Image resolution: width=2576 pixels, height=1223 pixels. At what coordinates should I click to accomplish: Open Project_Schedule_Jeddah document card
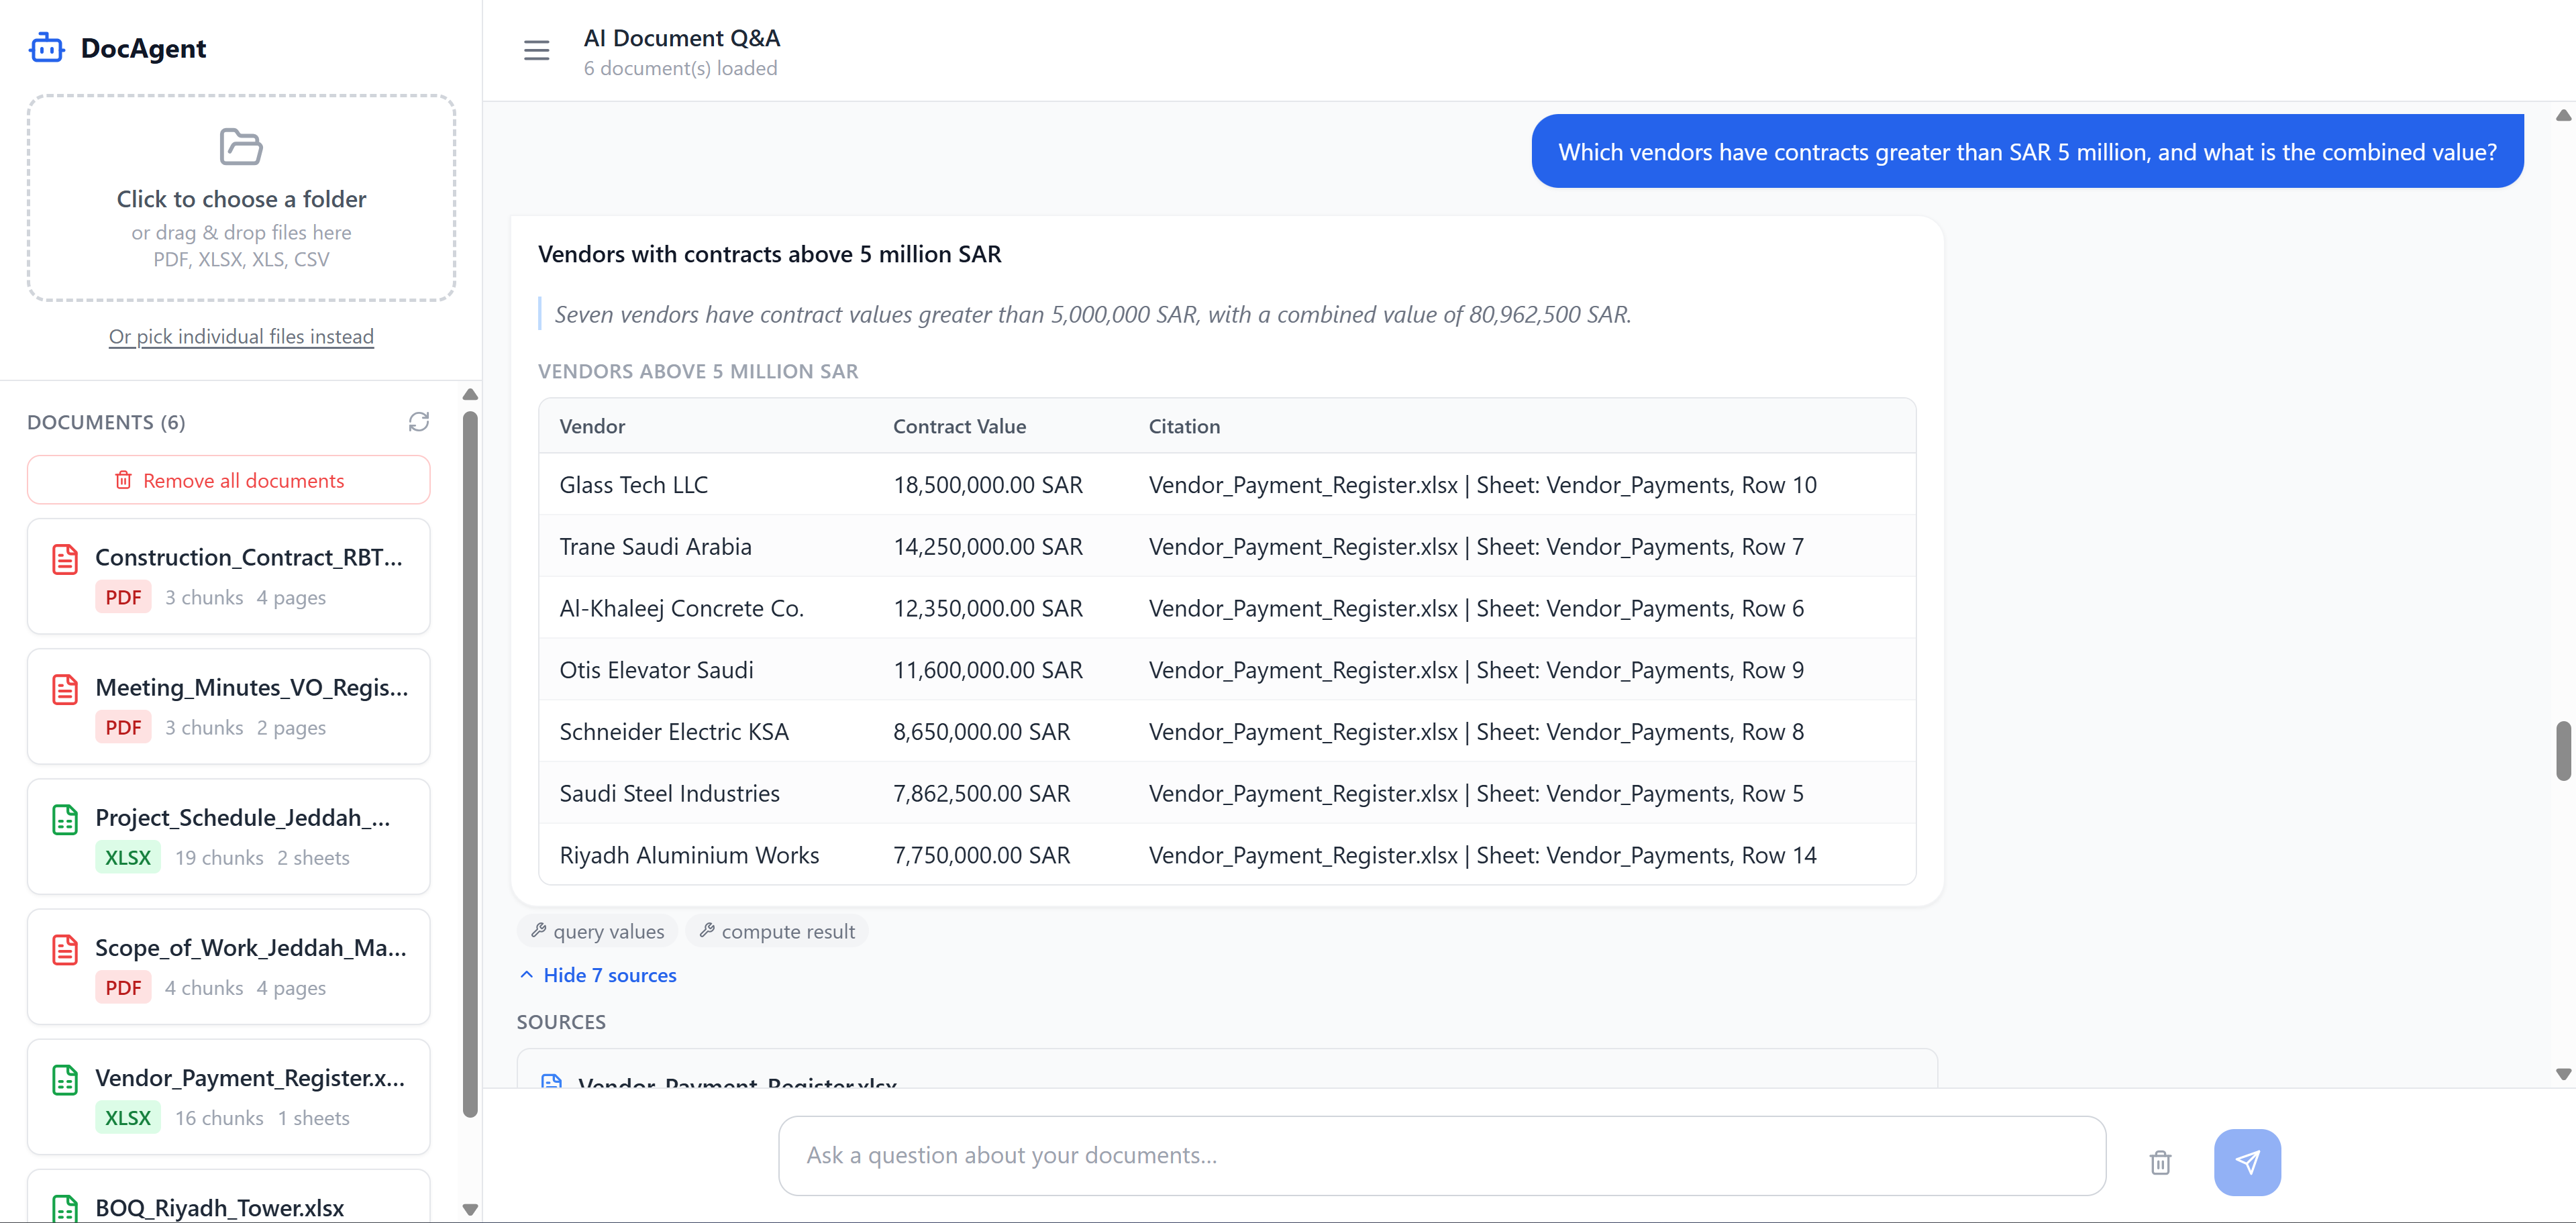pyautogui.click(x=229, y=836)
